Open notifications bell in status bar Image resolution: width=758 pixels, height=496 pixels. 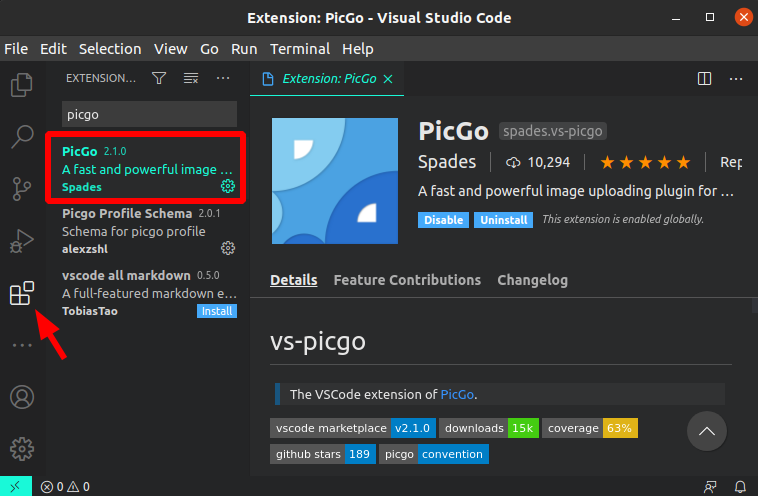click(x=740, y=486)
